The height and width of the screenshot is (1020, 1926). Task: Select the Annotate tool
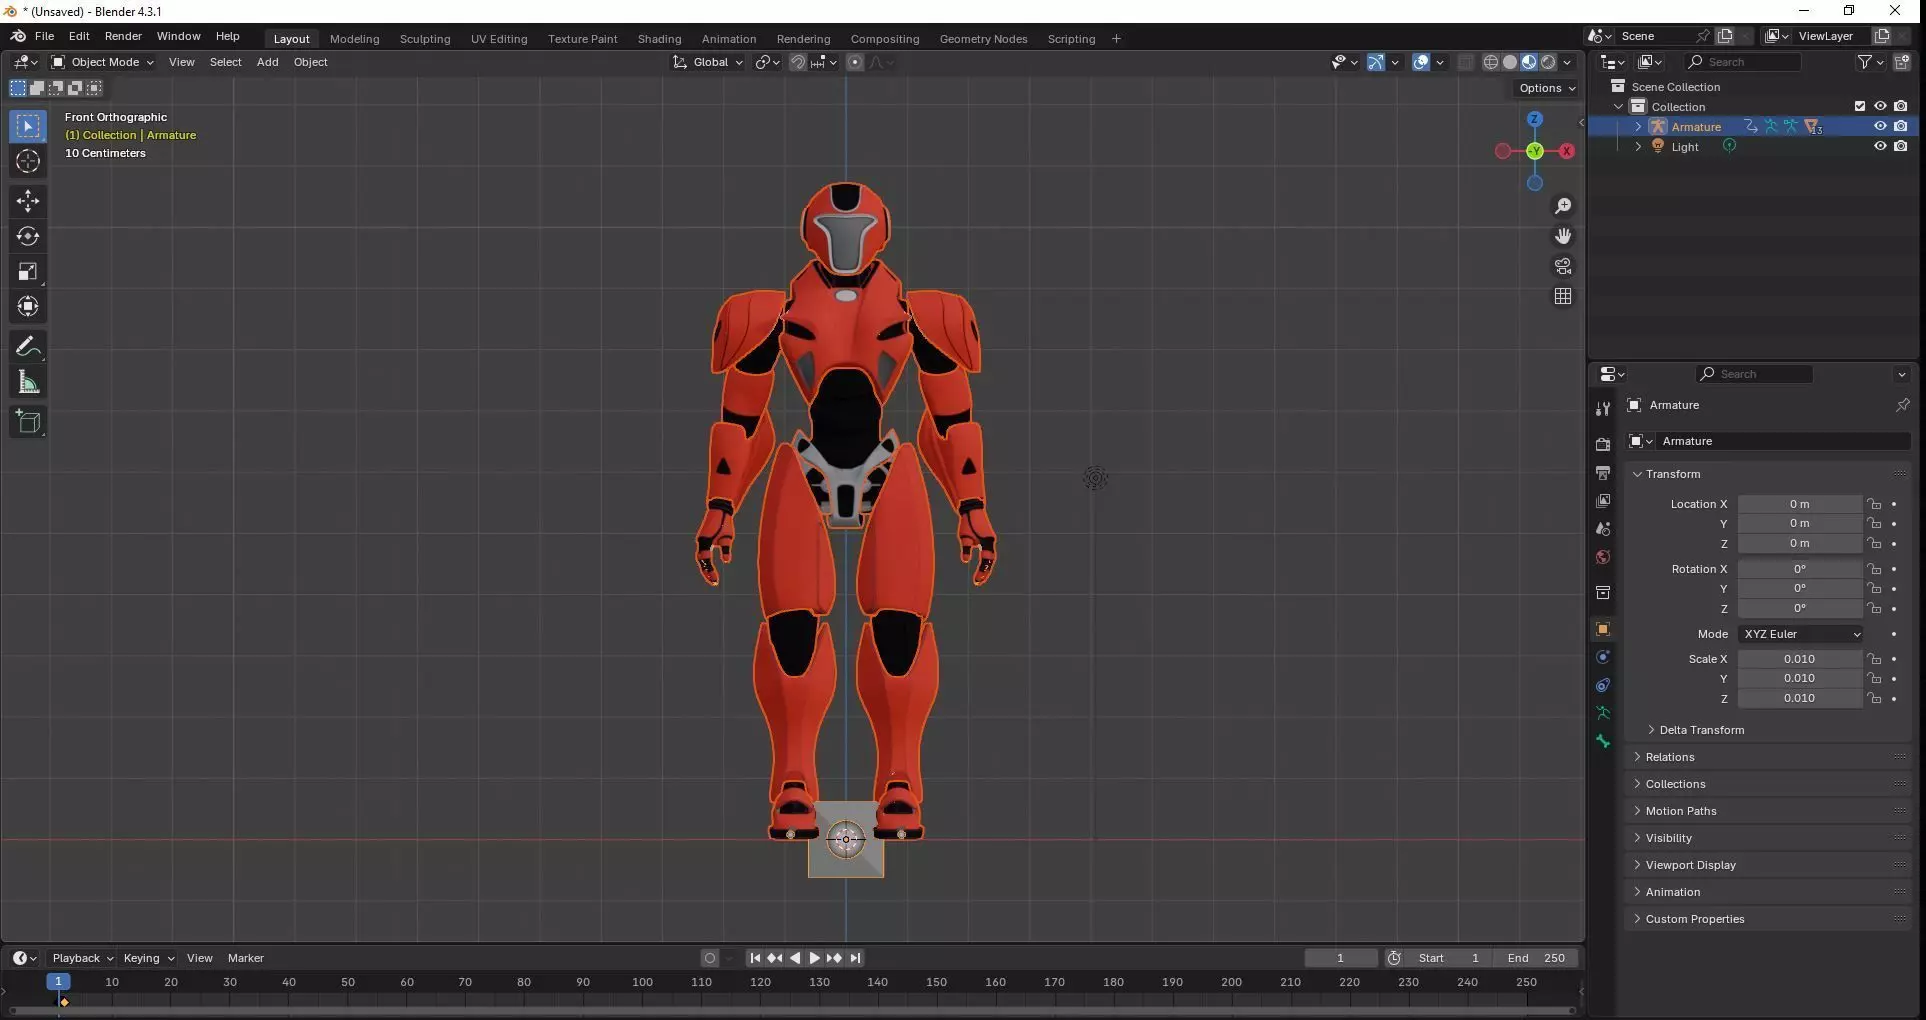28,347
